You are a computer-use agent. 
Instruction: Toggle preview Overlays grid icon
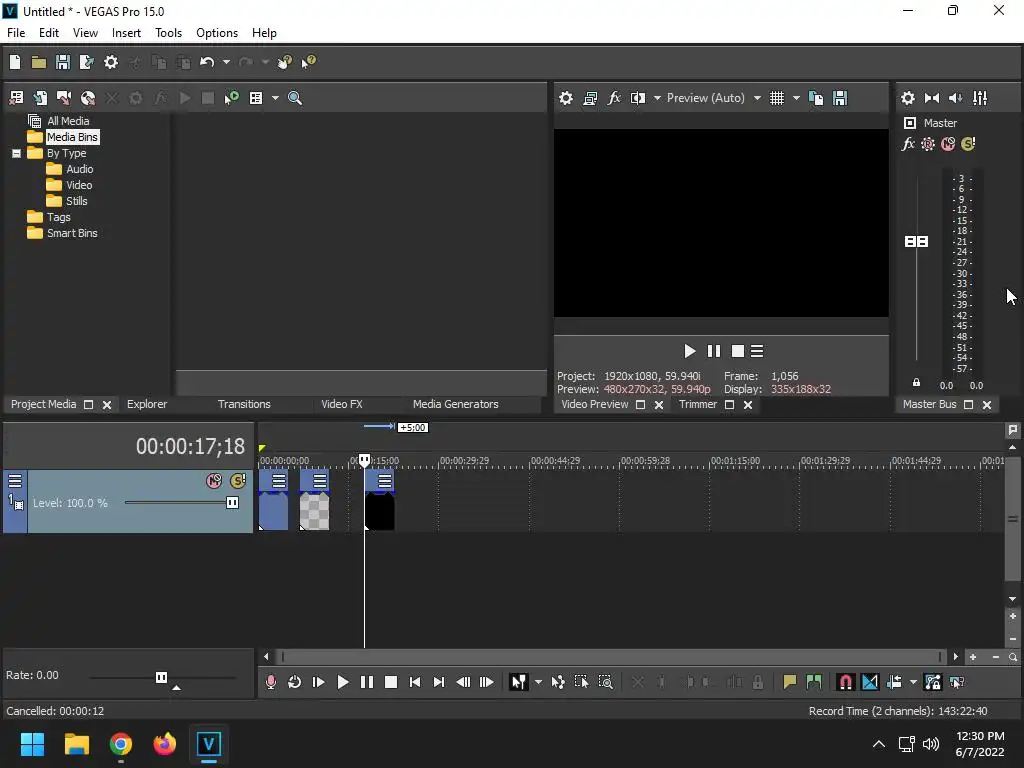coord(776,98)
